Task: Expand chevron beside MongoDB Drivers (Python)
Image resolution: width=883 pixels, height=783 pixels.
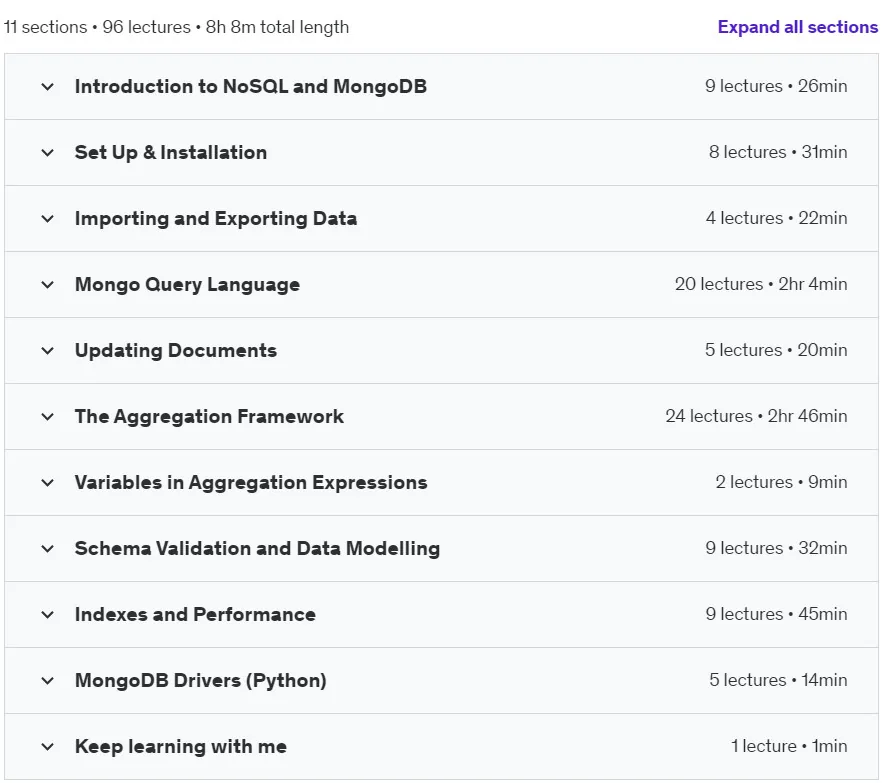Action: tap(48, 680)
